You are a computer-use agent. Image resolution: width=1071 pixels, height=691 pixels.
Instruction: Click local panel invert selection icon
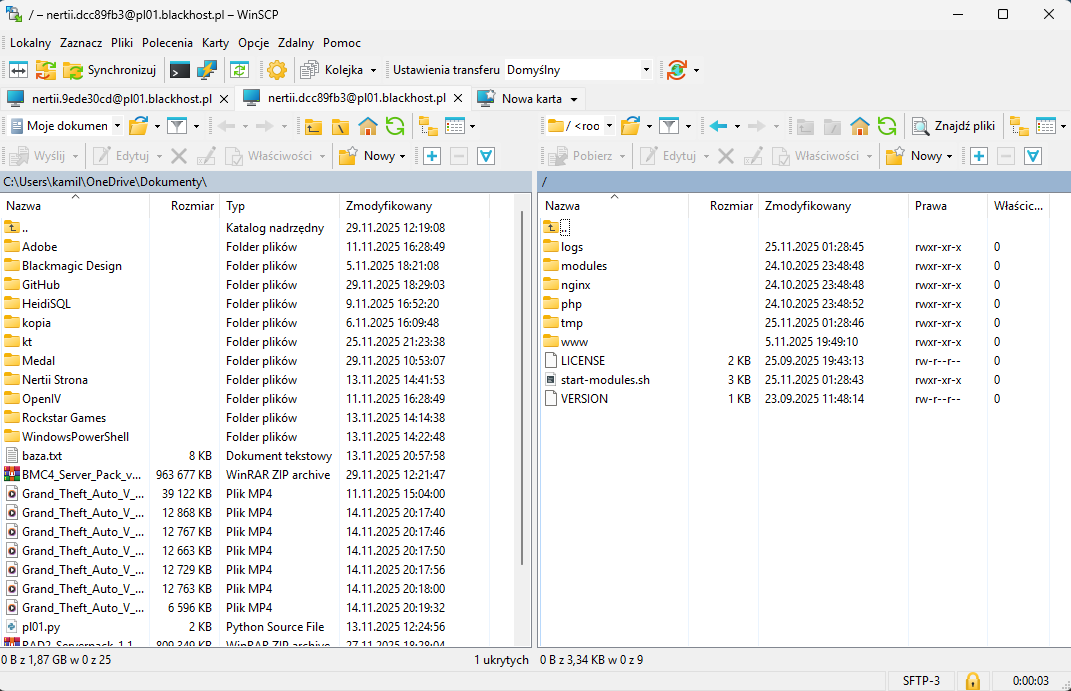pos(486,156)
